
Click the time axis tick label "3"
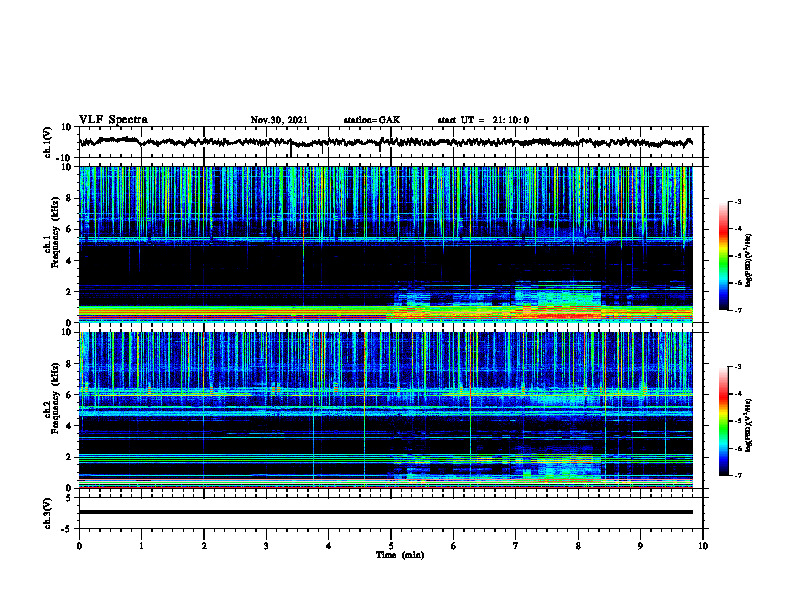click(x=266, y=546)
